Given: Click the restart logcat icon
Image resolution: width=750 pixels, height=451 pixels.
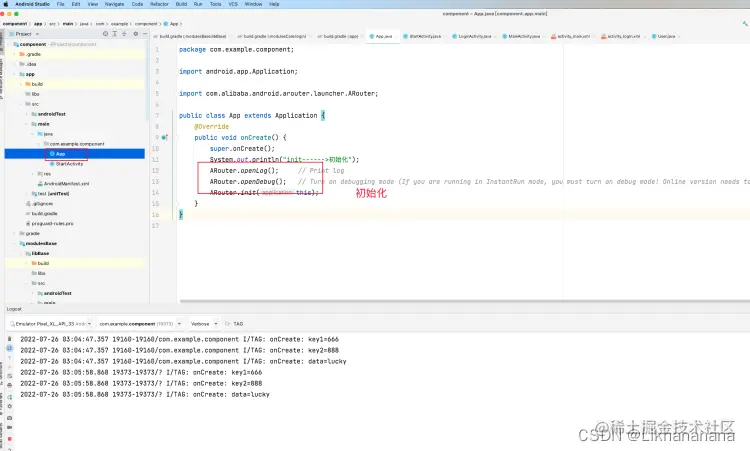Looking at the screenshot, I should coord(10,396).
